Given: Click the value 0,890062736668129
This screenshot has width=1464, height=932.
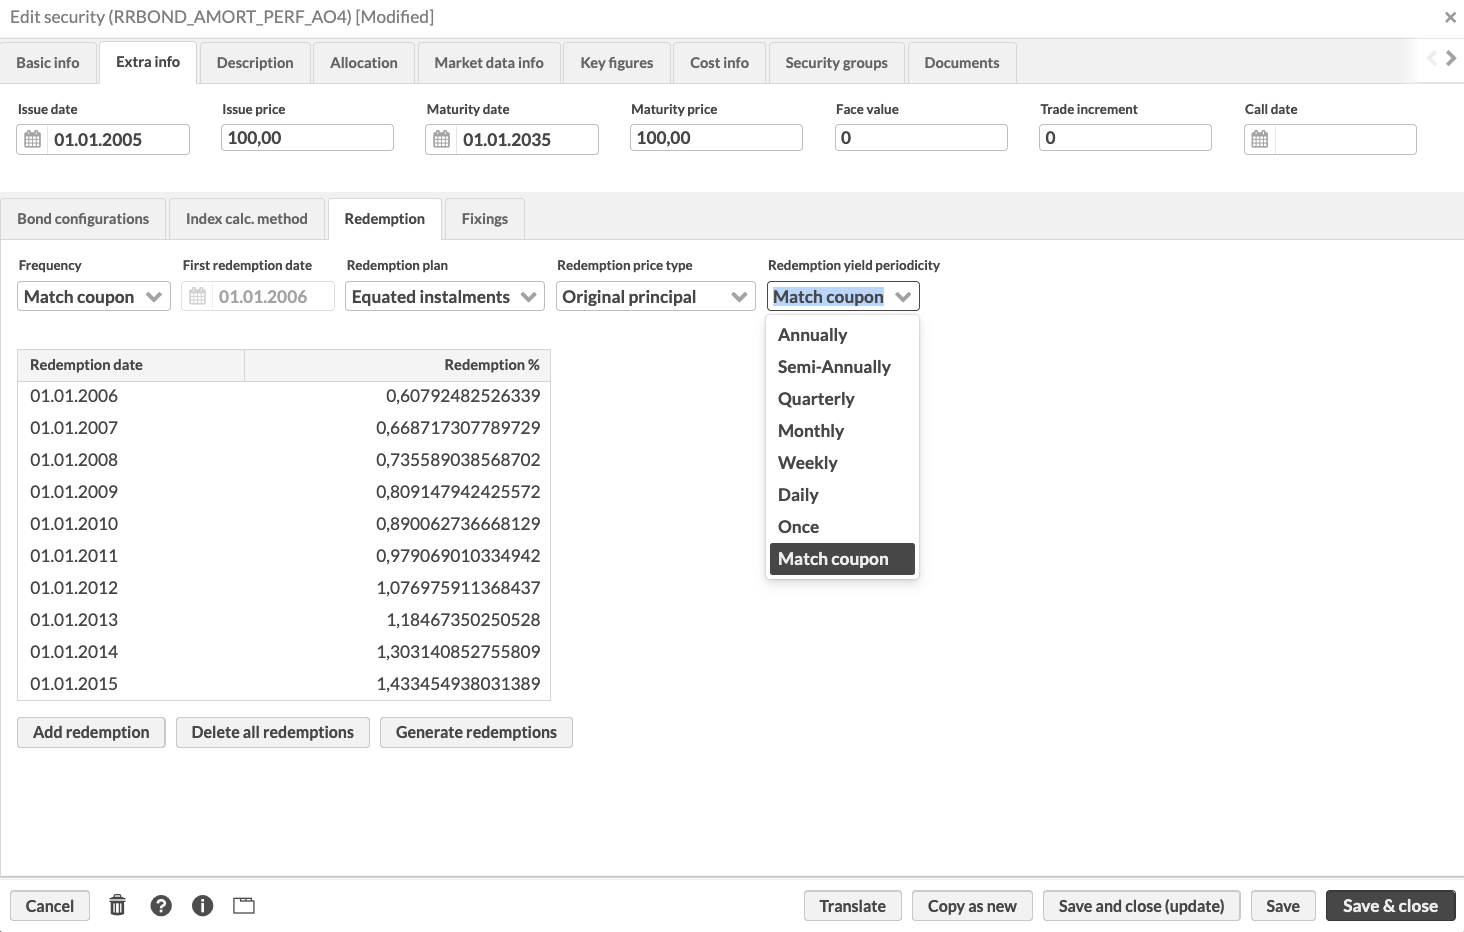Looking at the screenshot, I should pyautogui.click(x=458, y=524).
